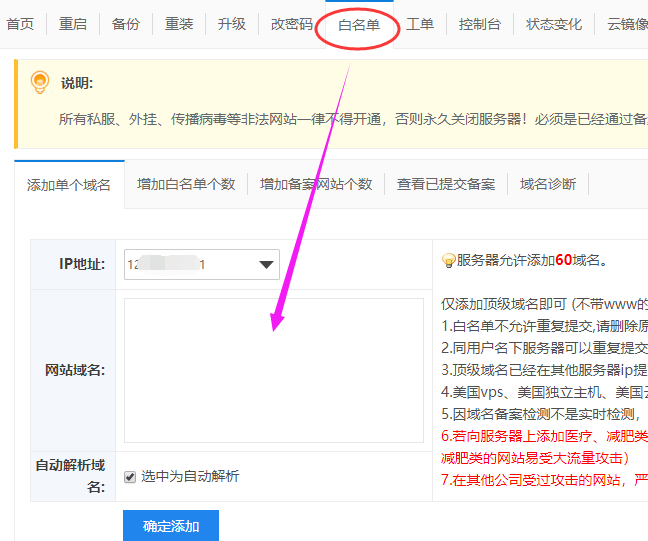Go to the 备份 menu
This screenshot has width=648, height=541.
pos(126,24)
